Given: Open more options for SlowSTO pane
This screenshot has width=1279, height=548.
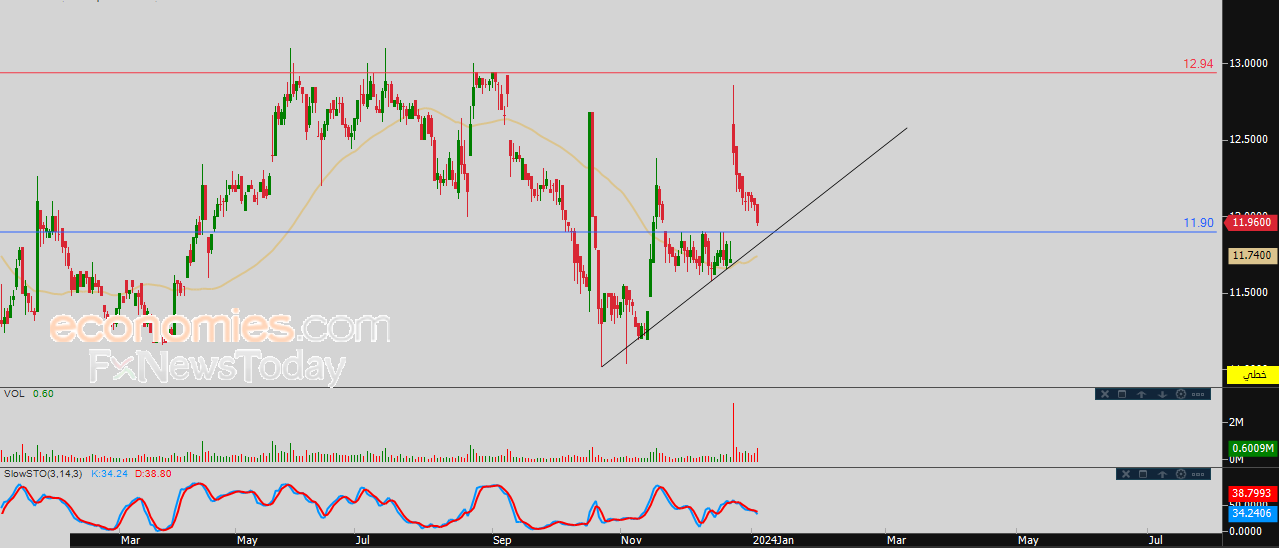Looking at the screenshot, I should point(1198,474).
